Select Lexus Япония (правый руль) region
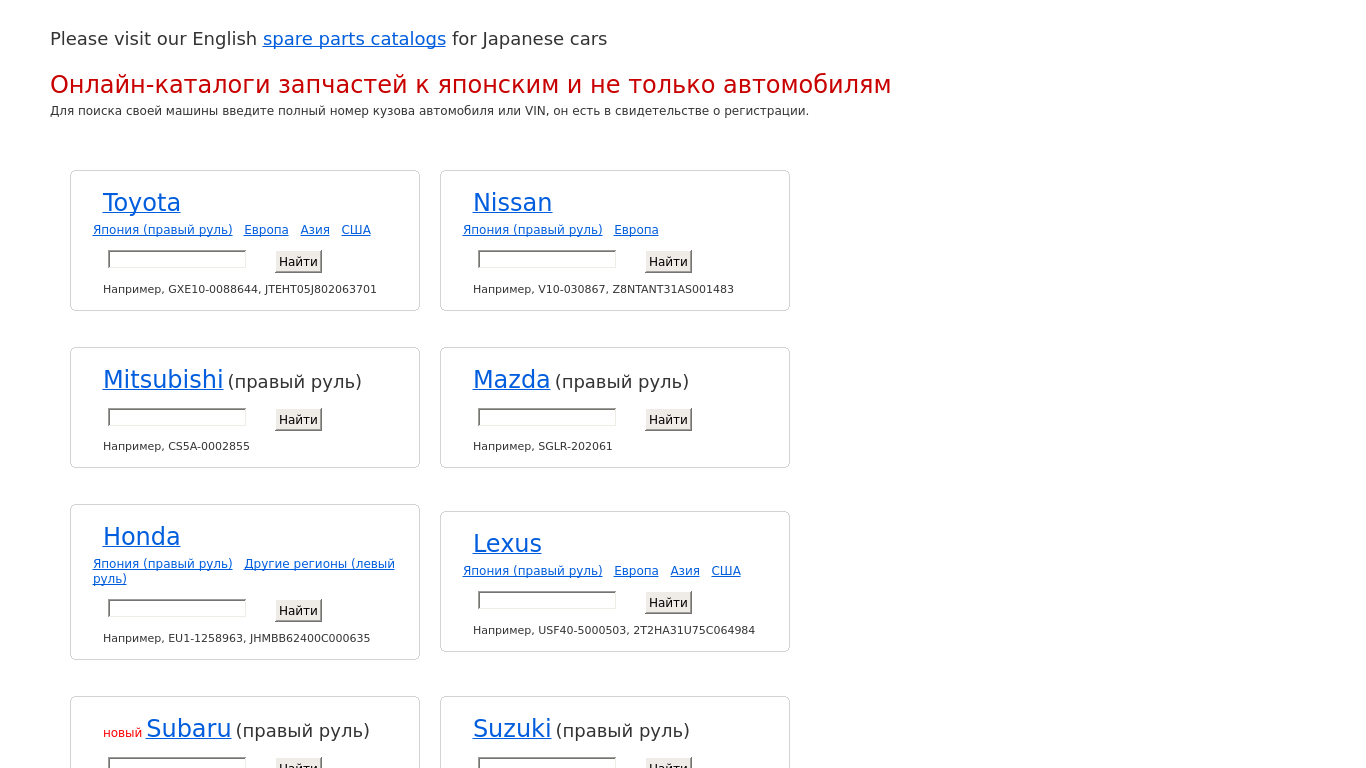The height and width of the screenshot is (768, 1366). (x=533, y=571)
